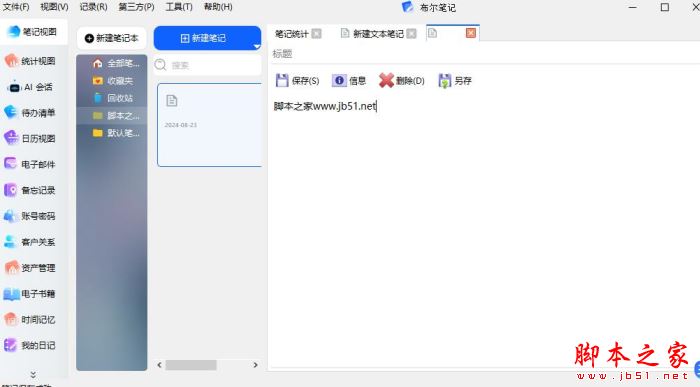Image resolution: width=700 pixels, height=387 pixels.
Task: Click the right arrow of note list scrollbar
Action: (255, 365)
